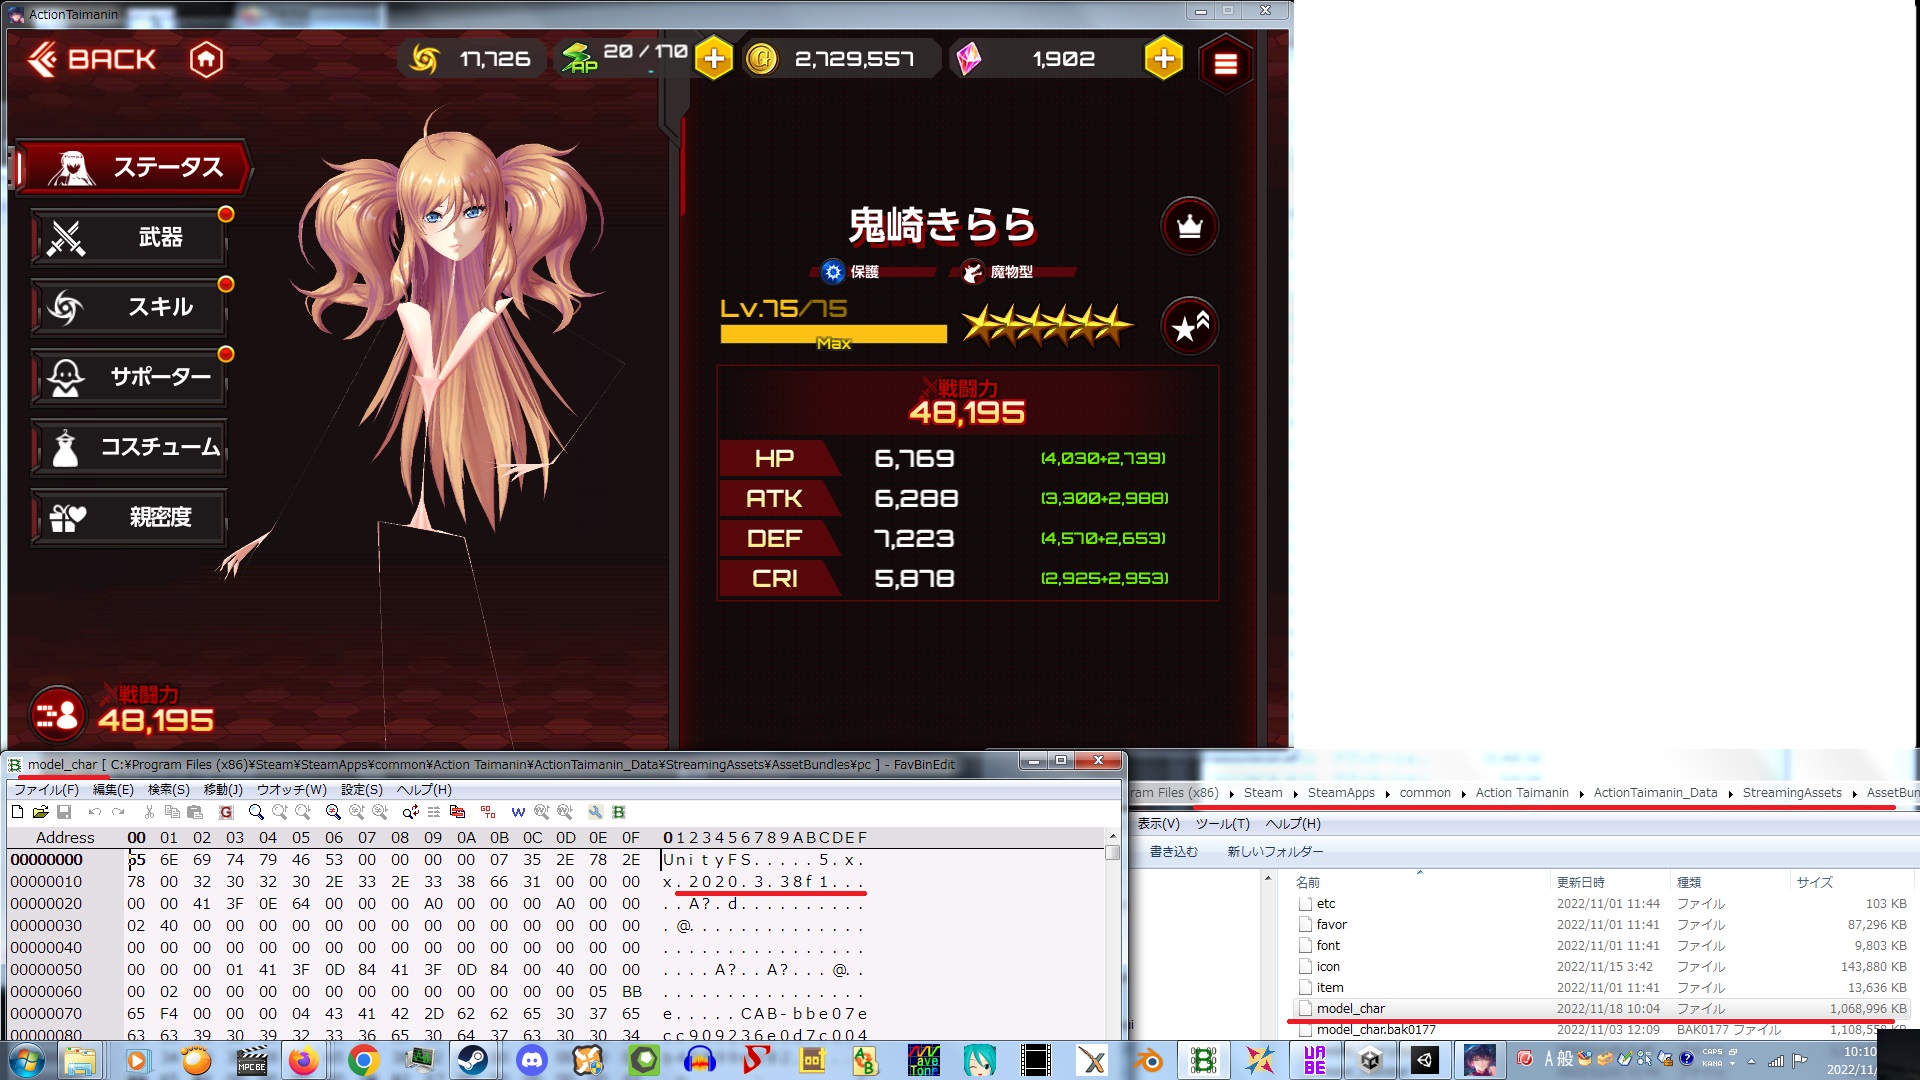This screenshot has width=1920, height=1080.
Task: Open the 親密度 affinity menu
Action: pos(129,517)
